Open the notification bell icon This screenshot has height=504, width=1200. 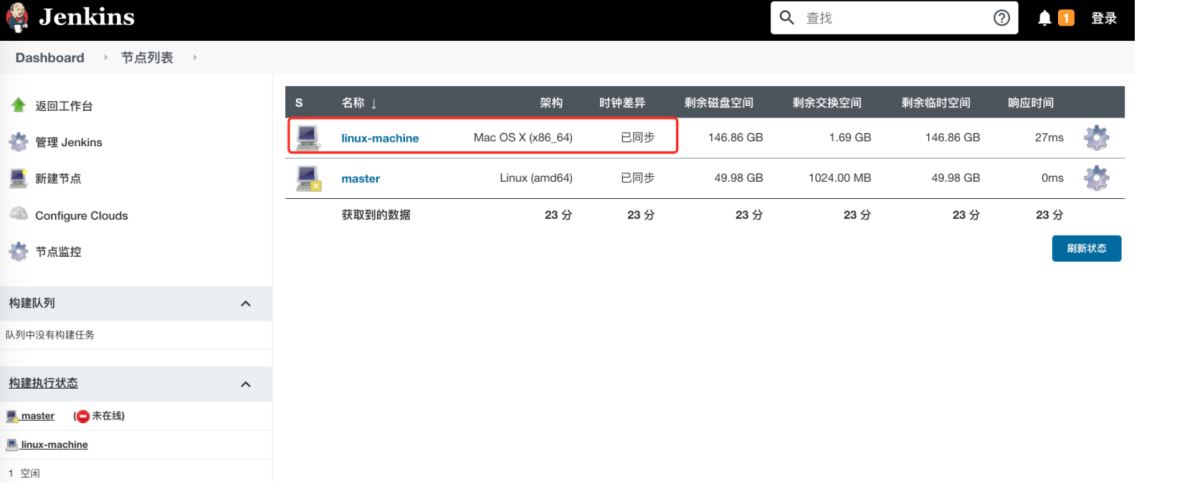coord(1045,18)
